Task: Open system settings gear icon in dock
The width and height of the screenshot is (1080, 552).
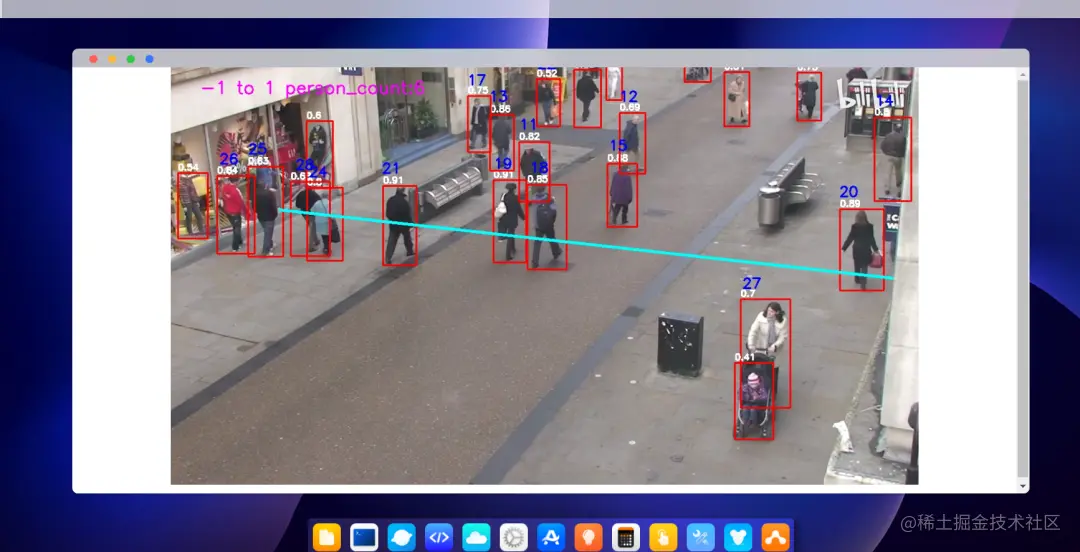Action: point(513,537)
